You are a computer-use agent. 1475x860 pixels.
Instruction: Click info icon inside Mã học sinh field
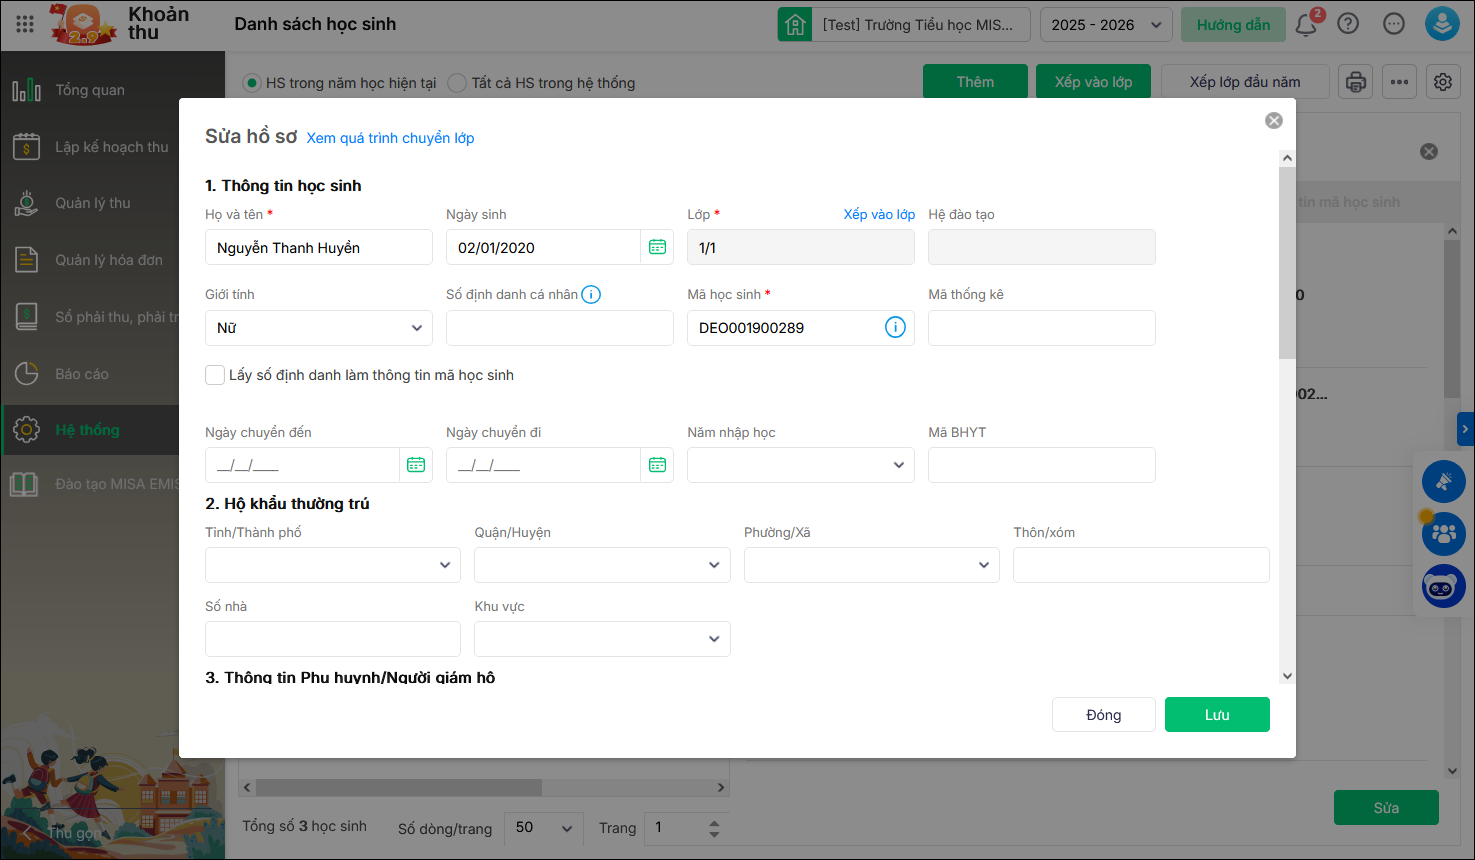click(895, 328)
